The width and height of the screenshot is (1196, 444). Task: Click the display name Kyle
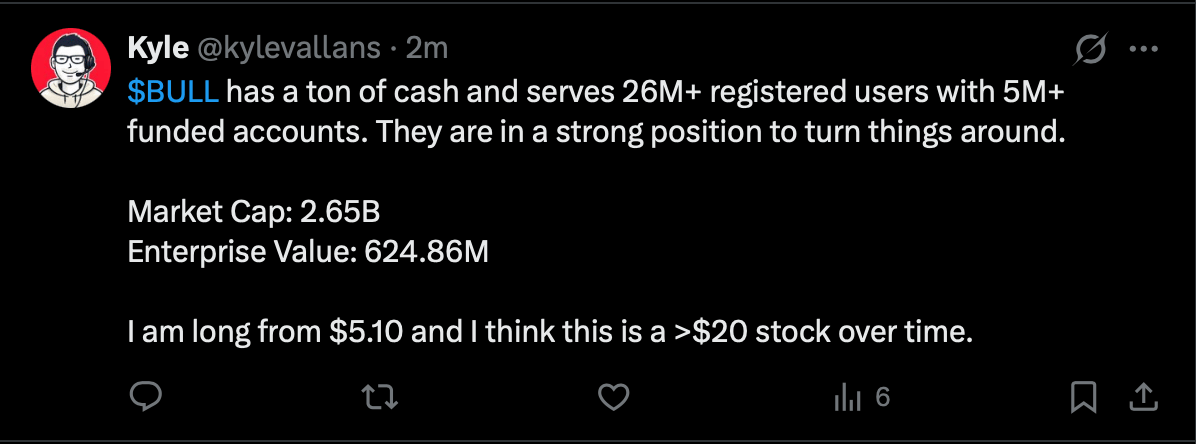click(x=158, y=49)
